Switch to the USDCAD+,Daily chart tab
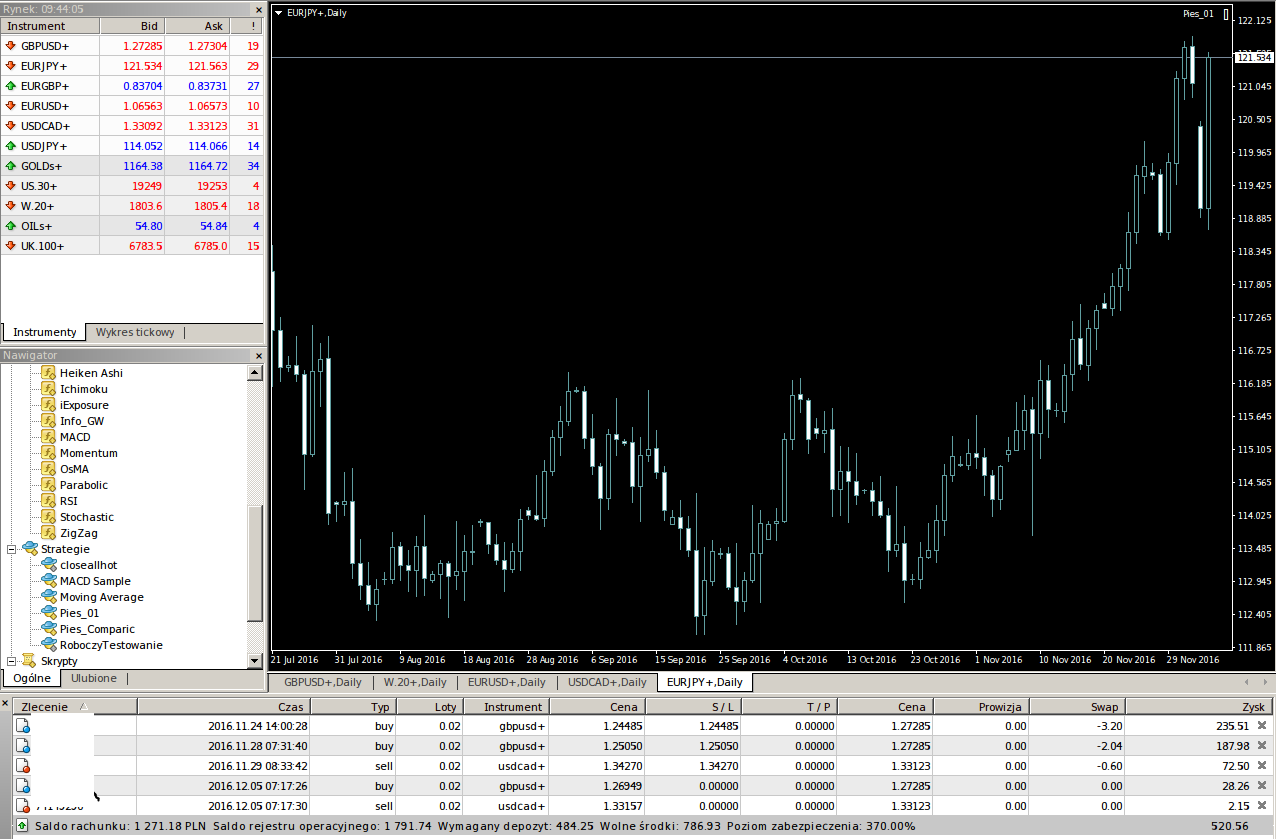 pos(607,682)
